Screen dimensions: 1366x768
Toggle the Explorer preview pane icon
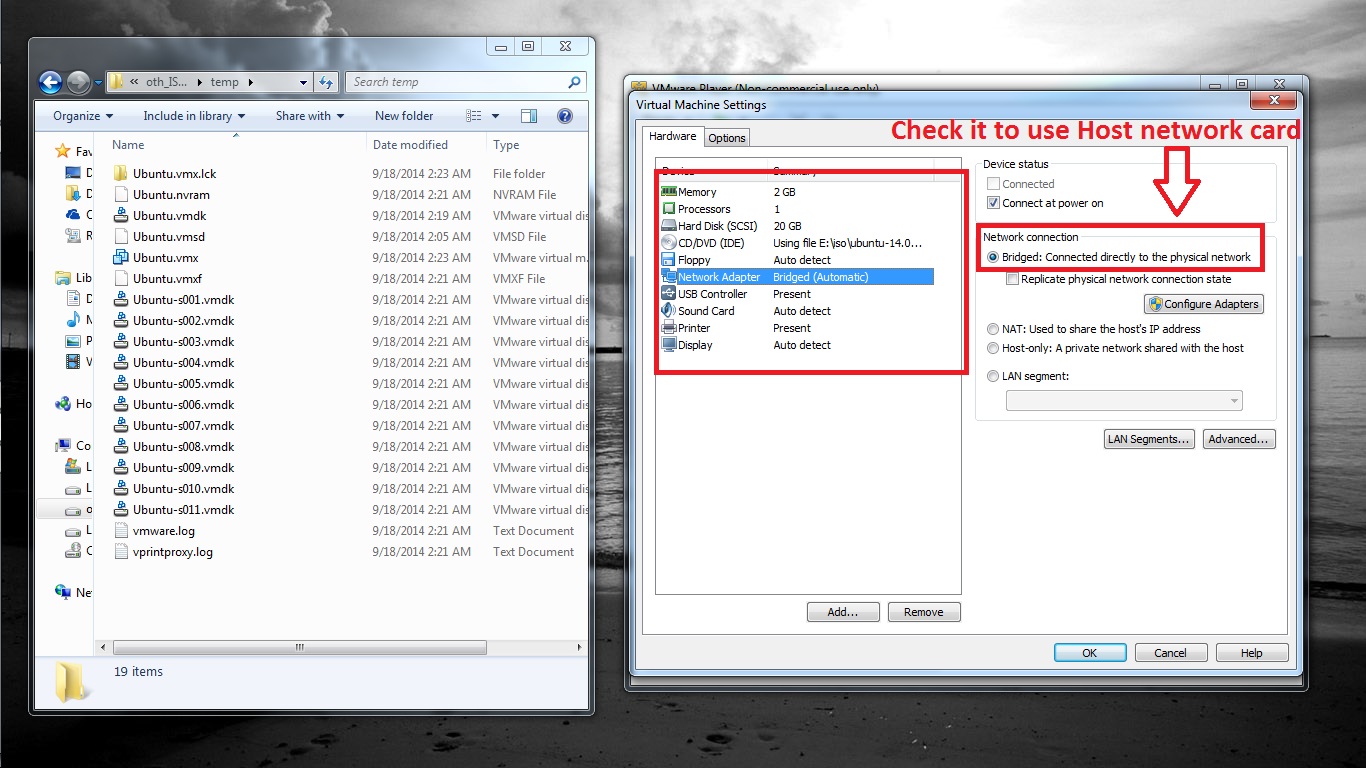[x=529, y=116]
